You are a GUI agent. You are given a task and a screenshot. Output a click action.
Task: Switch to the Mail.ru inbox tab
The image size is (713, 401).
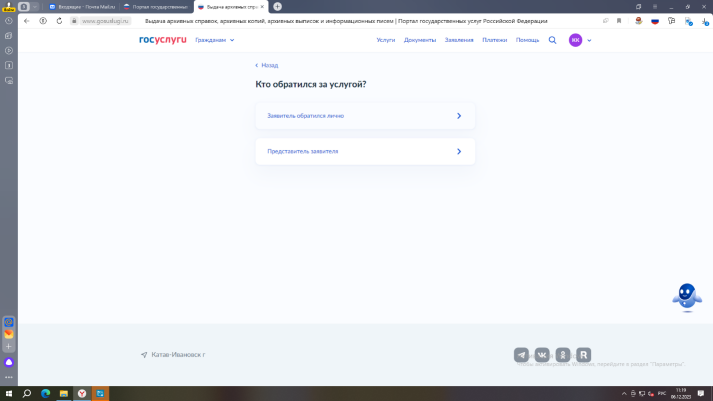pyautogui.click(x=81, y=6)
